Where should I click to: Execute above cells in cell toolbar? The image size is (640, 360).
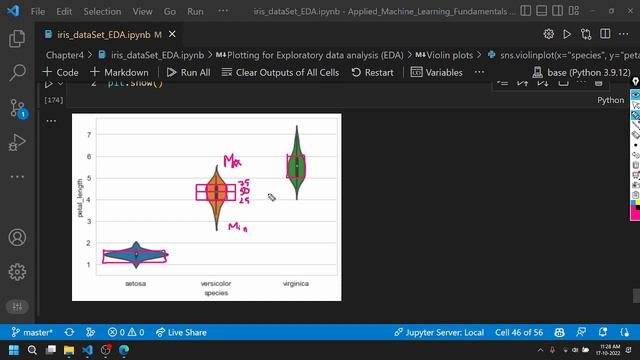[522, 83]
